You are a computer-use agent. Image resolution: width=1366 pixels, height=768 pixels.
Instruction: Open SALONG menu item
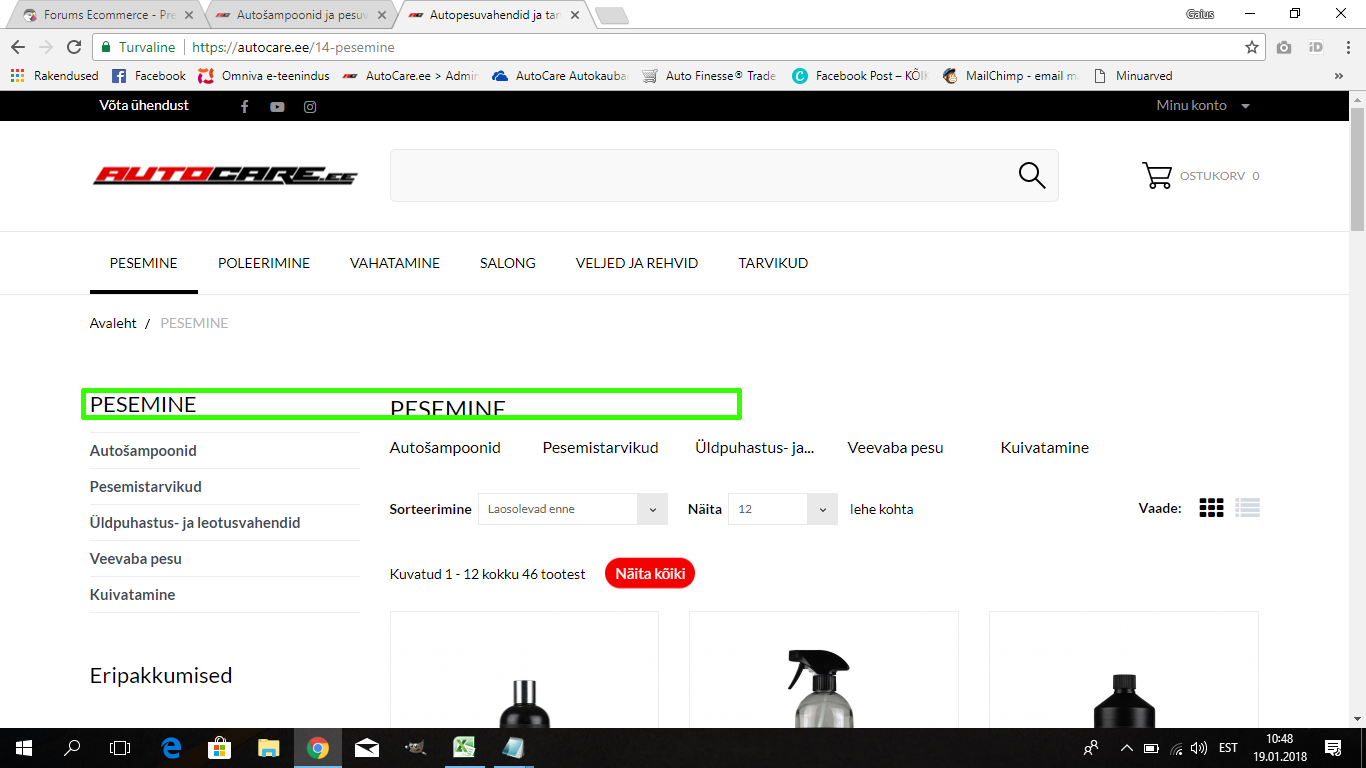click(x=508, y=263)
